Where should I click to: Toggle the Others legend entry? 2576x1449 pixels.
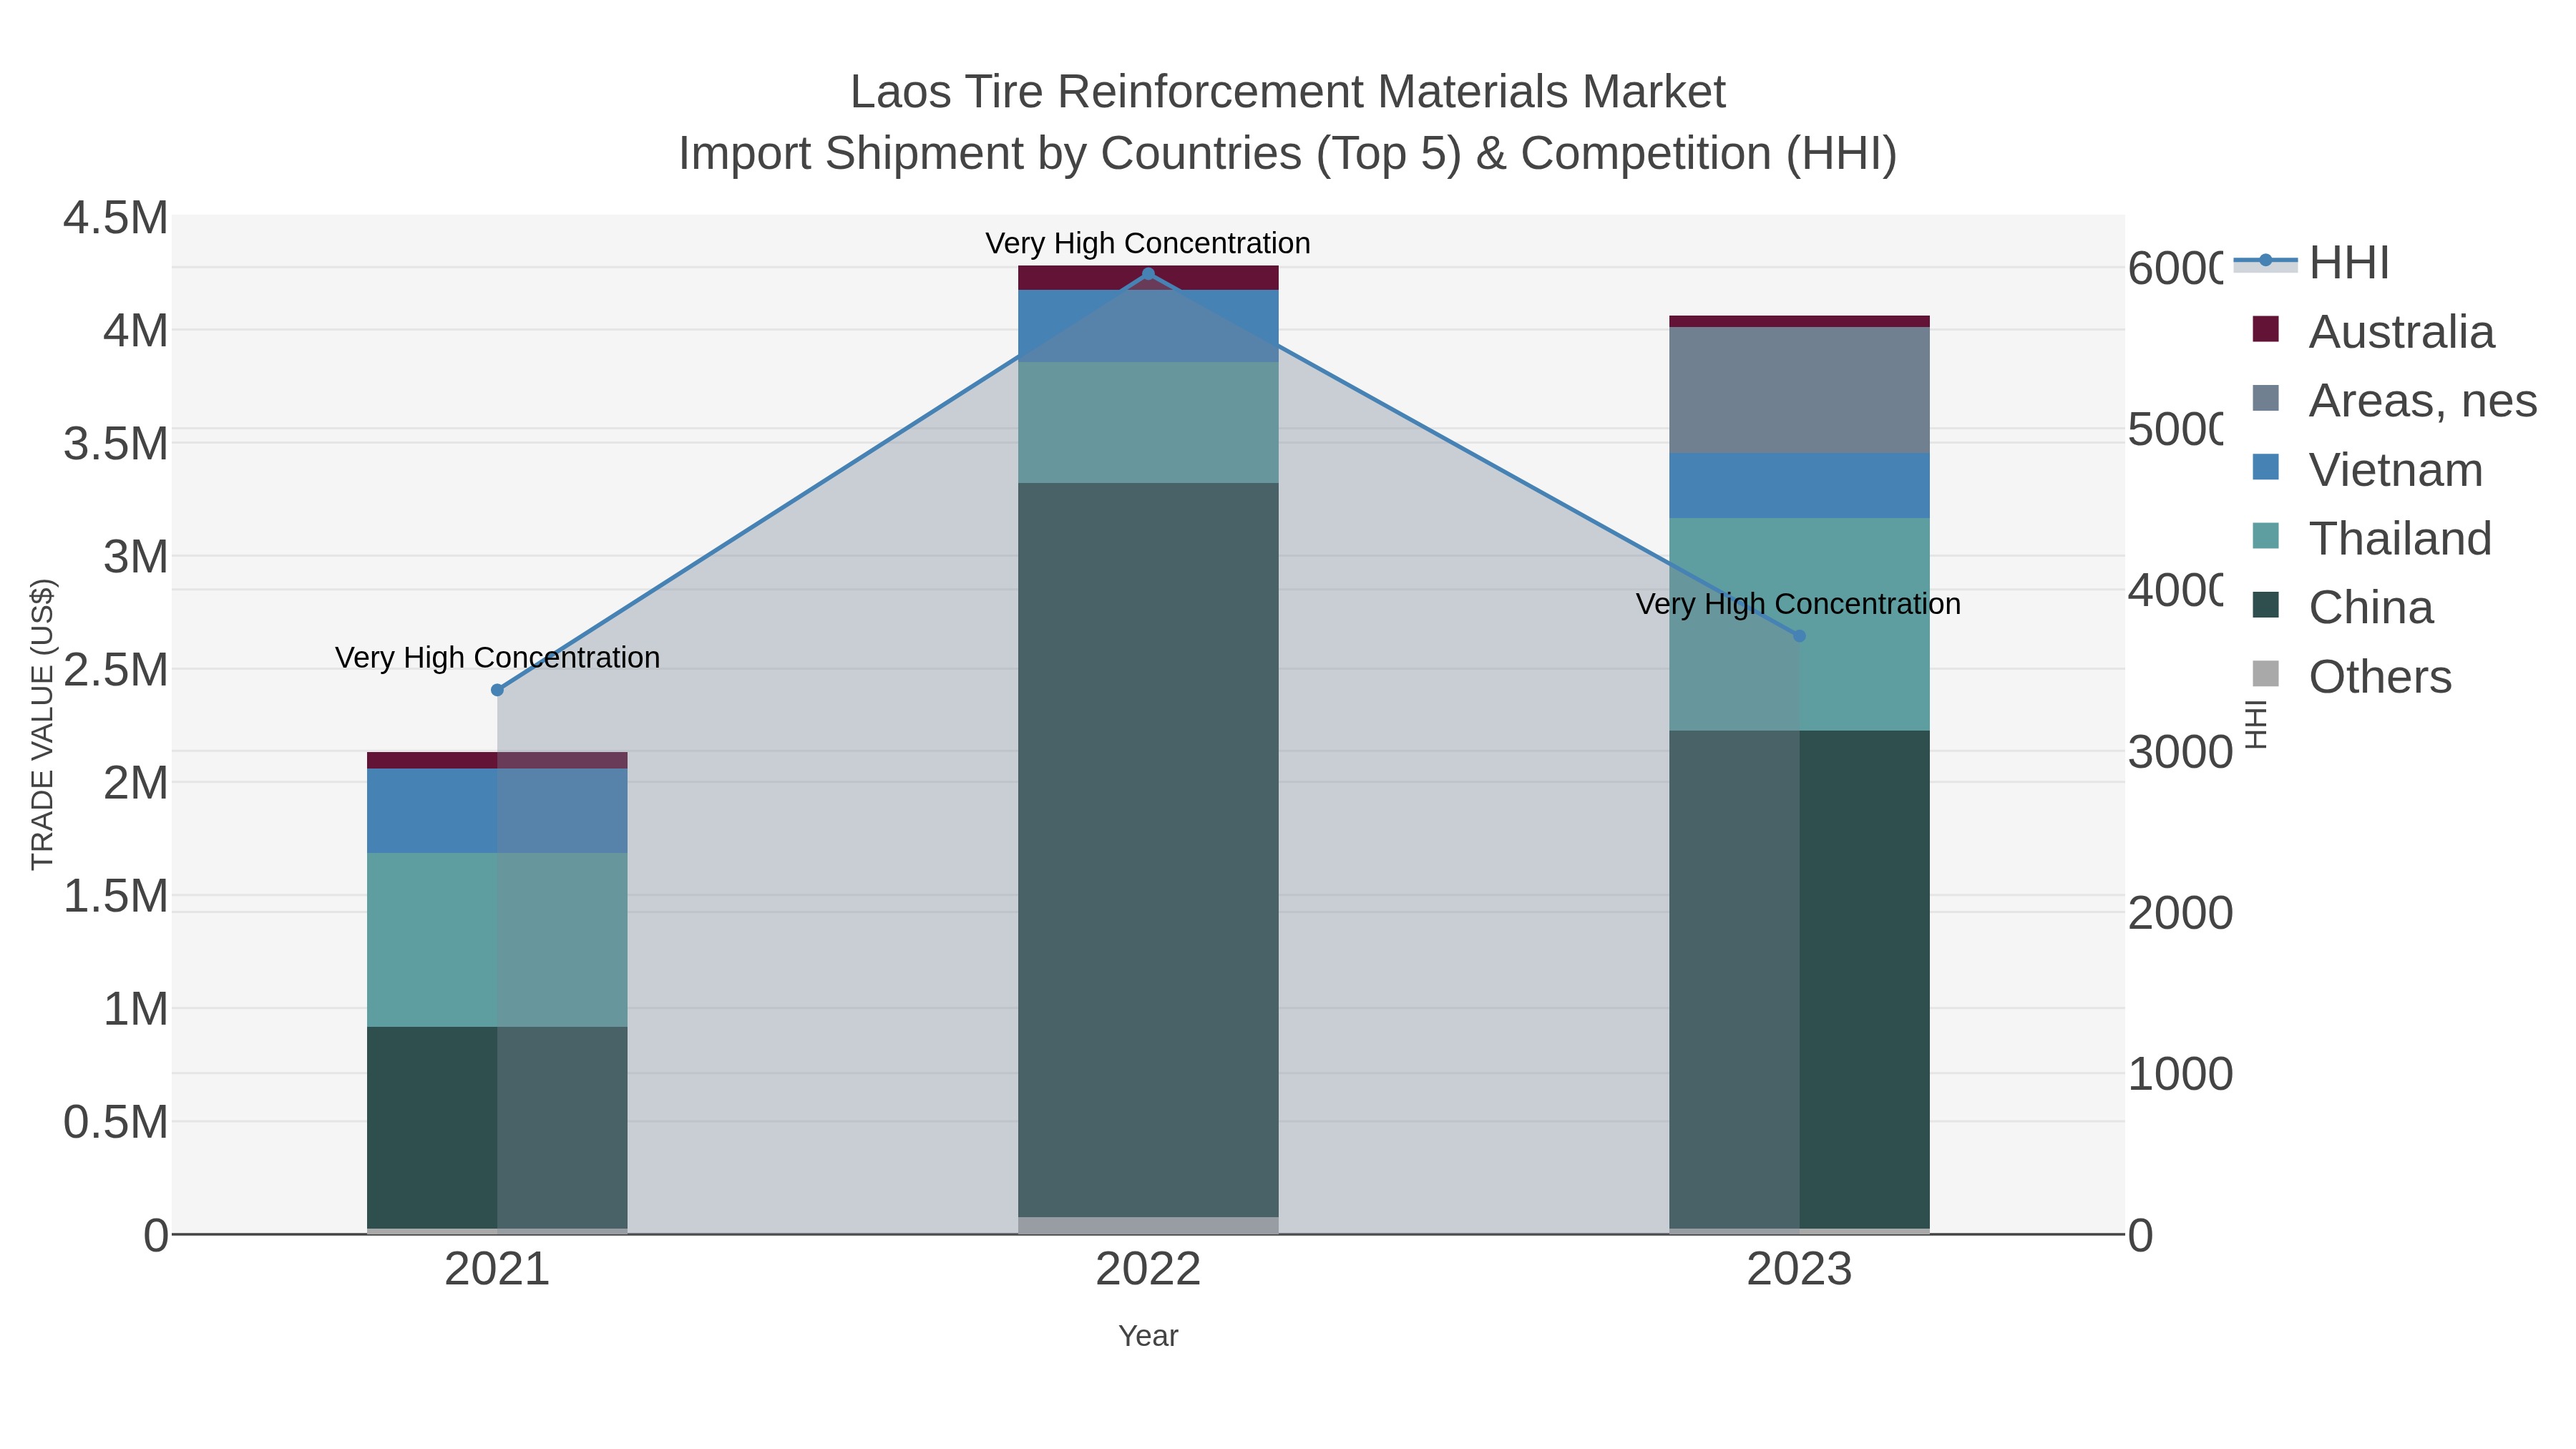pyautogui.click(x=2351, y=677)
